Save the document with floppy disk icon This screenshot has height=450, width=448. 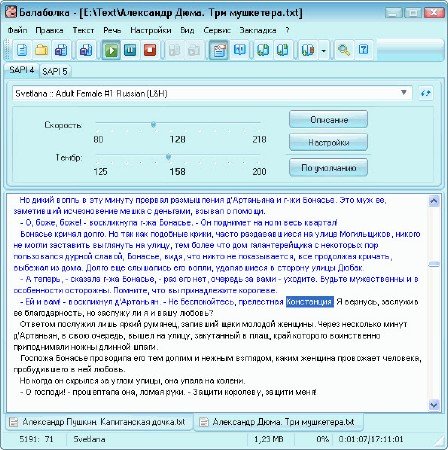pos(61,50)
